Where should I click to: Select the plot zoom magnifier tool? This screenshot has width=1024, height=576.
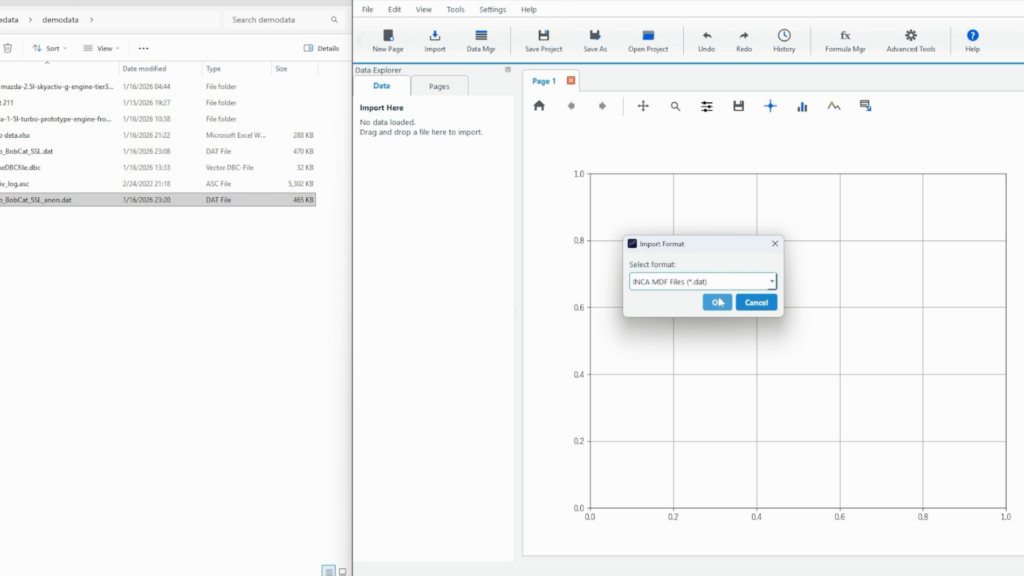click(x=675, y=106)
